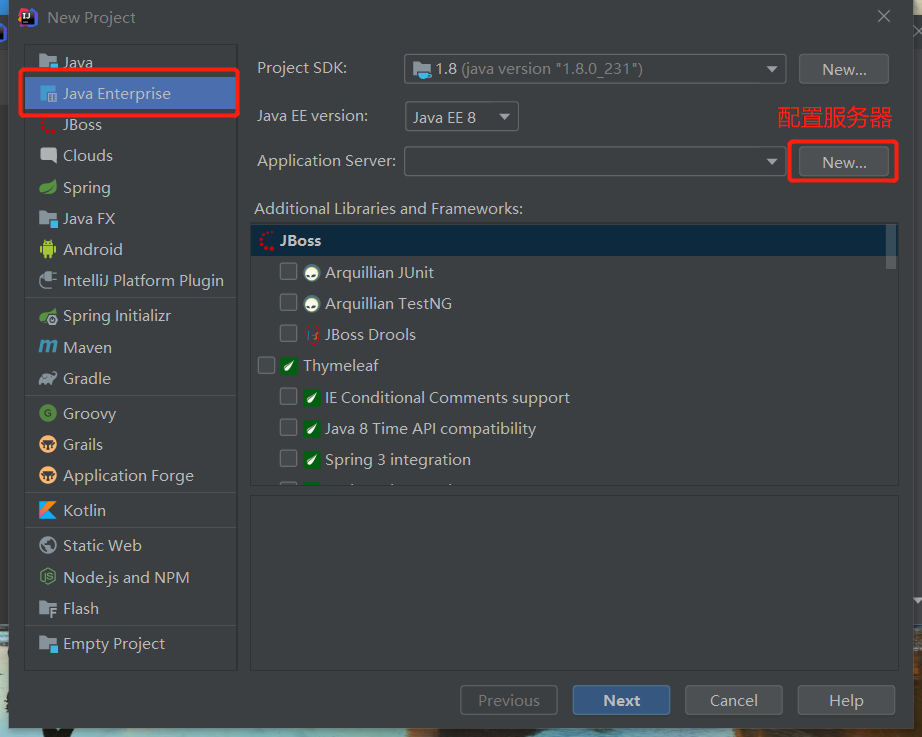This screenshot has width=922, height=737.
Task: Click the Gradle elephant icon
Action: click(x=48, y=378)
